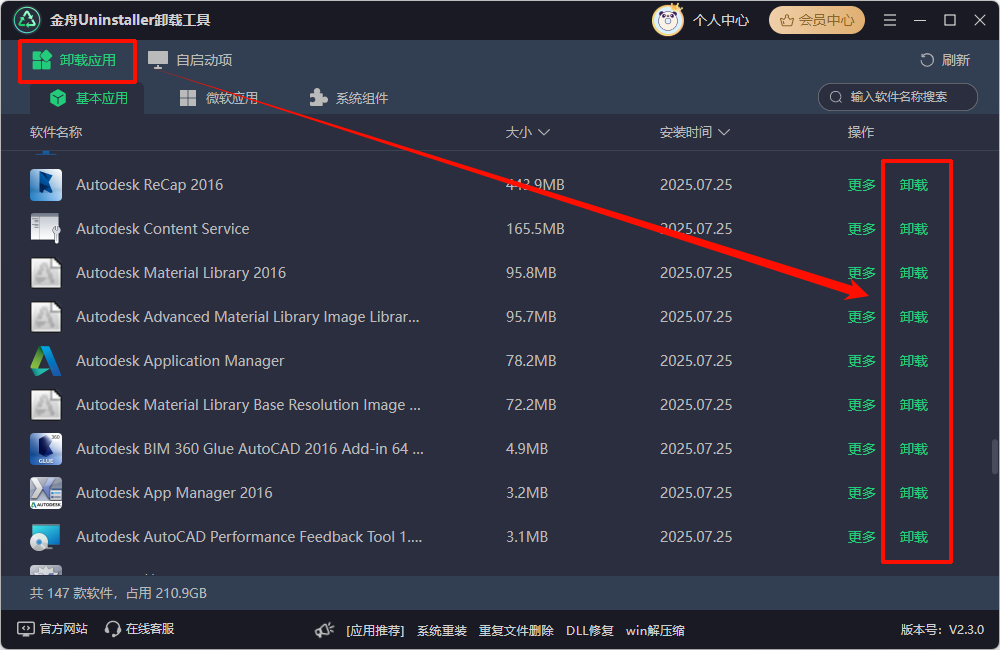Switch to the 自启动项 tab
This screenshot has height=650, width=1000.
[190, 60]
